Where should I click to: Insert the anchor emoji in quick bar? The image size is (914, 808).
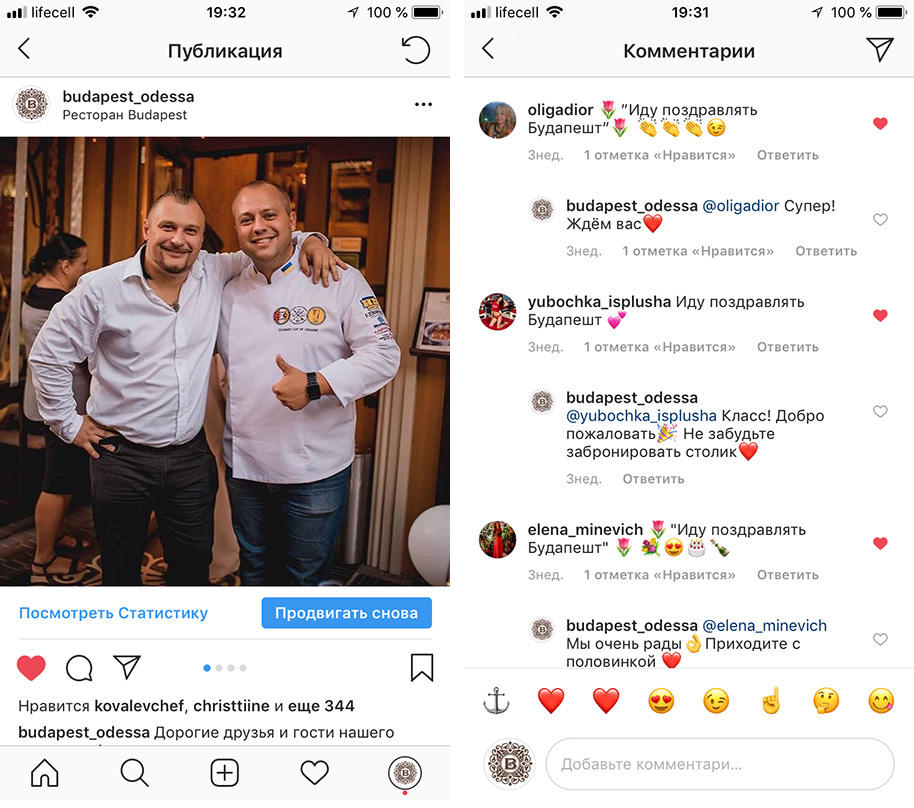[496, 700]
